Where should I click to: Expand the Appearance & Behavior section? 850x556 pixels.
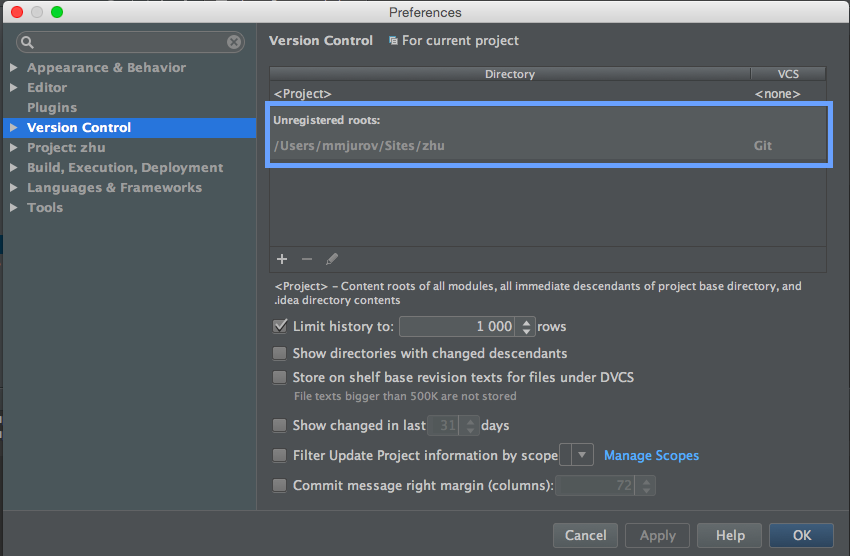pyautogui.click(x=14, y=67)
